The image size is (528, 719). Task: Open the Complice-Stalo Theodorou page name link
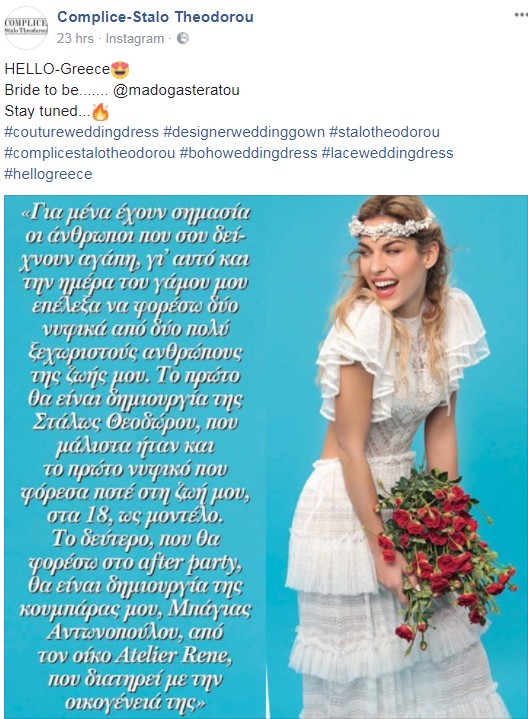pyautogui.click(x=155, y=17)
